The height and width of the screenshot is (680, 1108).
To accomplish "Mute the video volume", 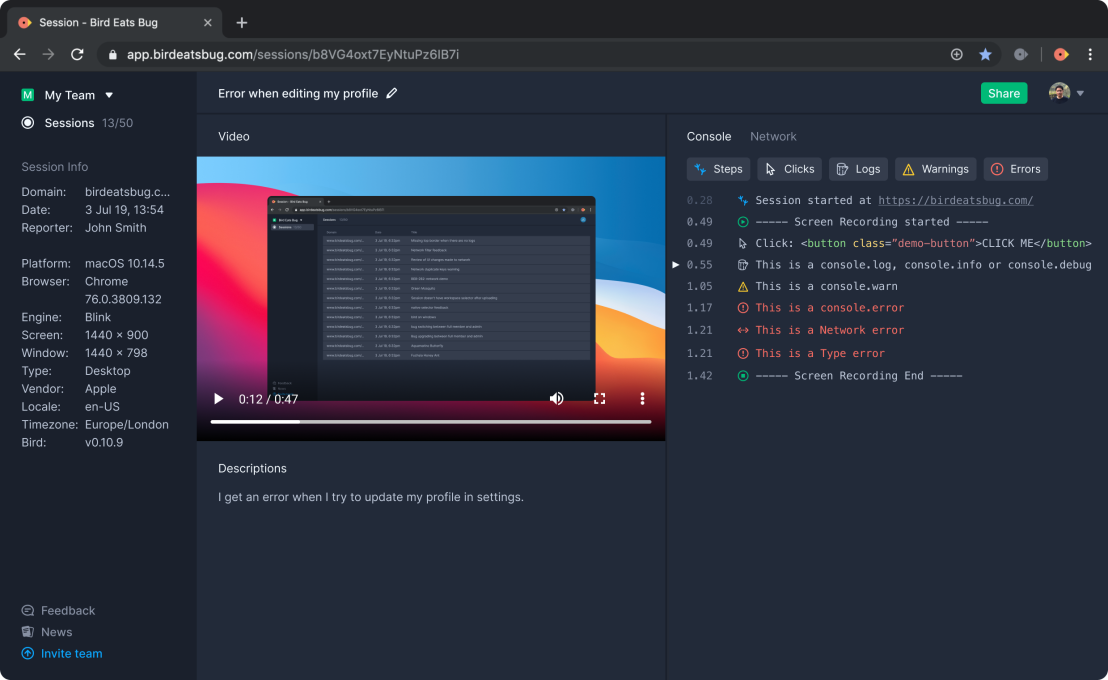I will point(557,399).
